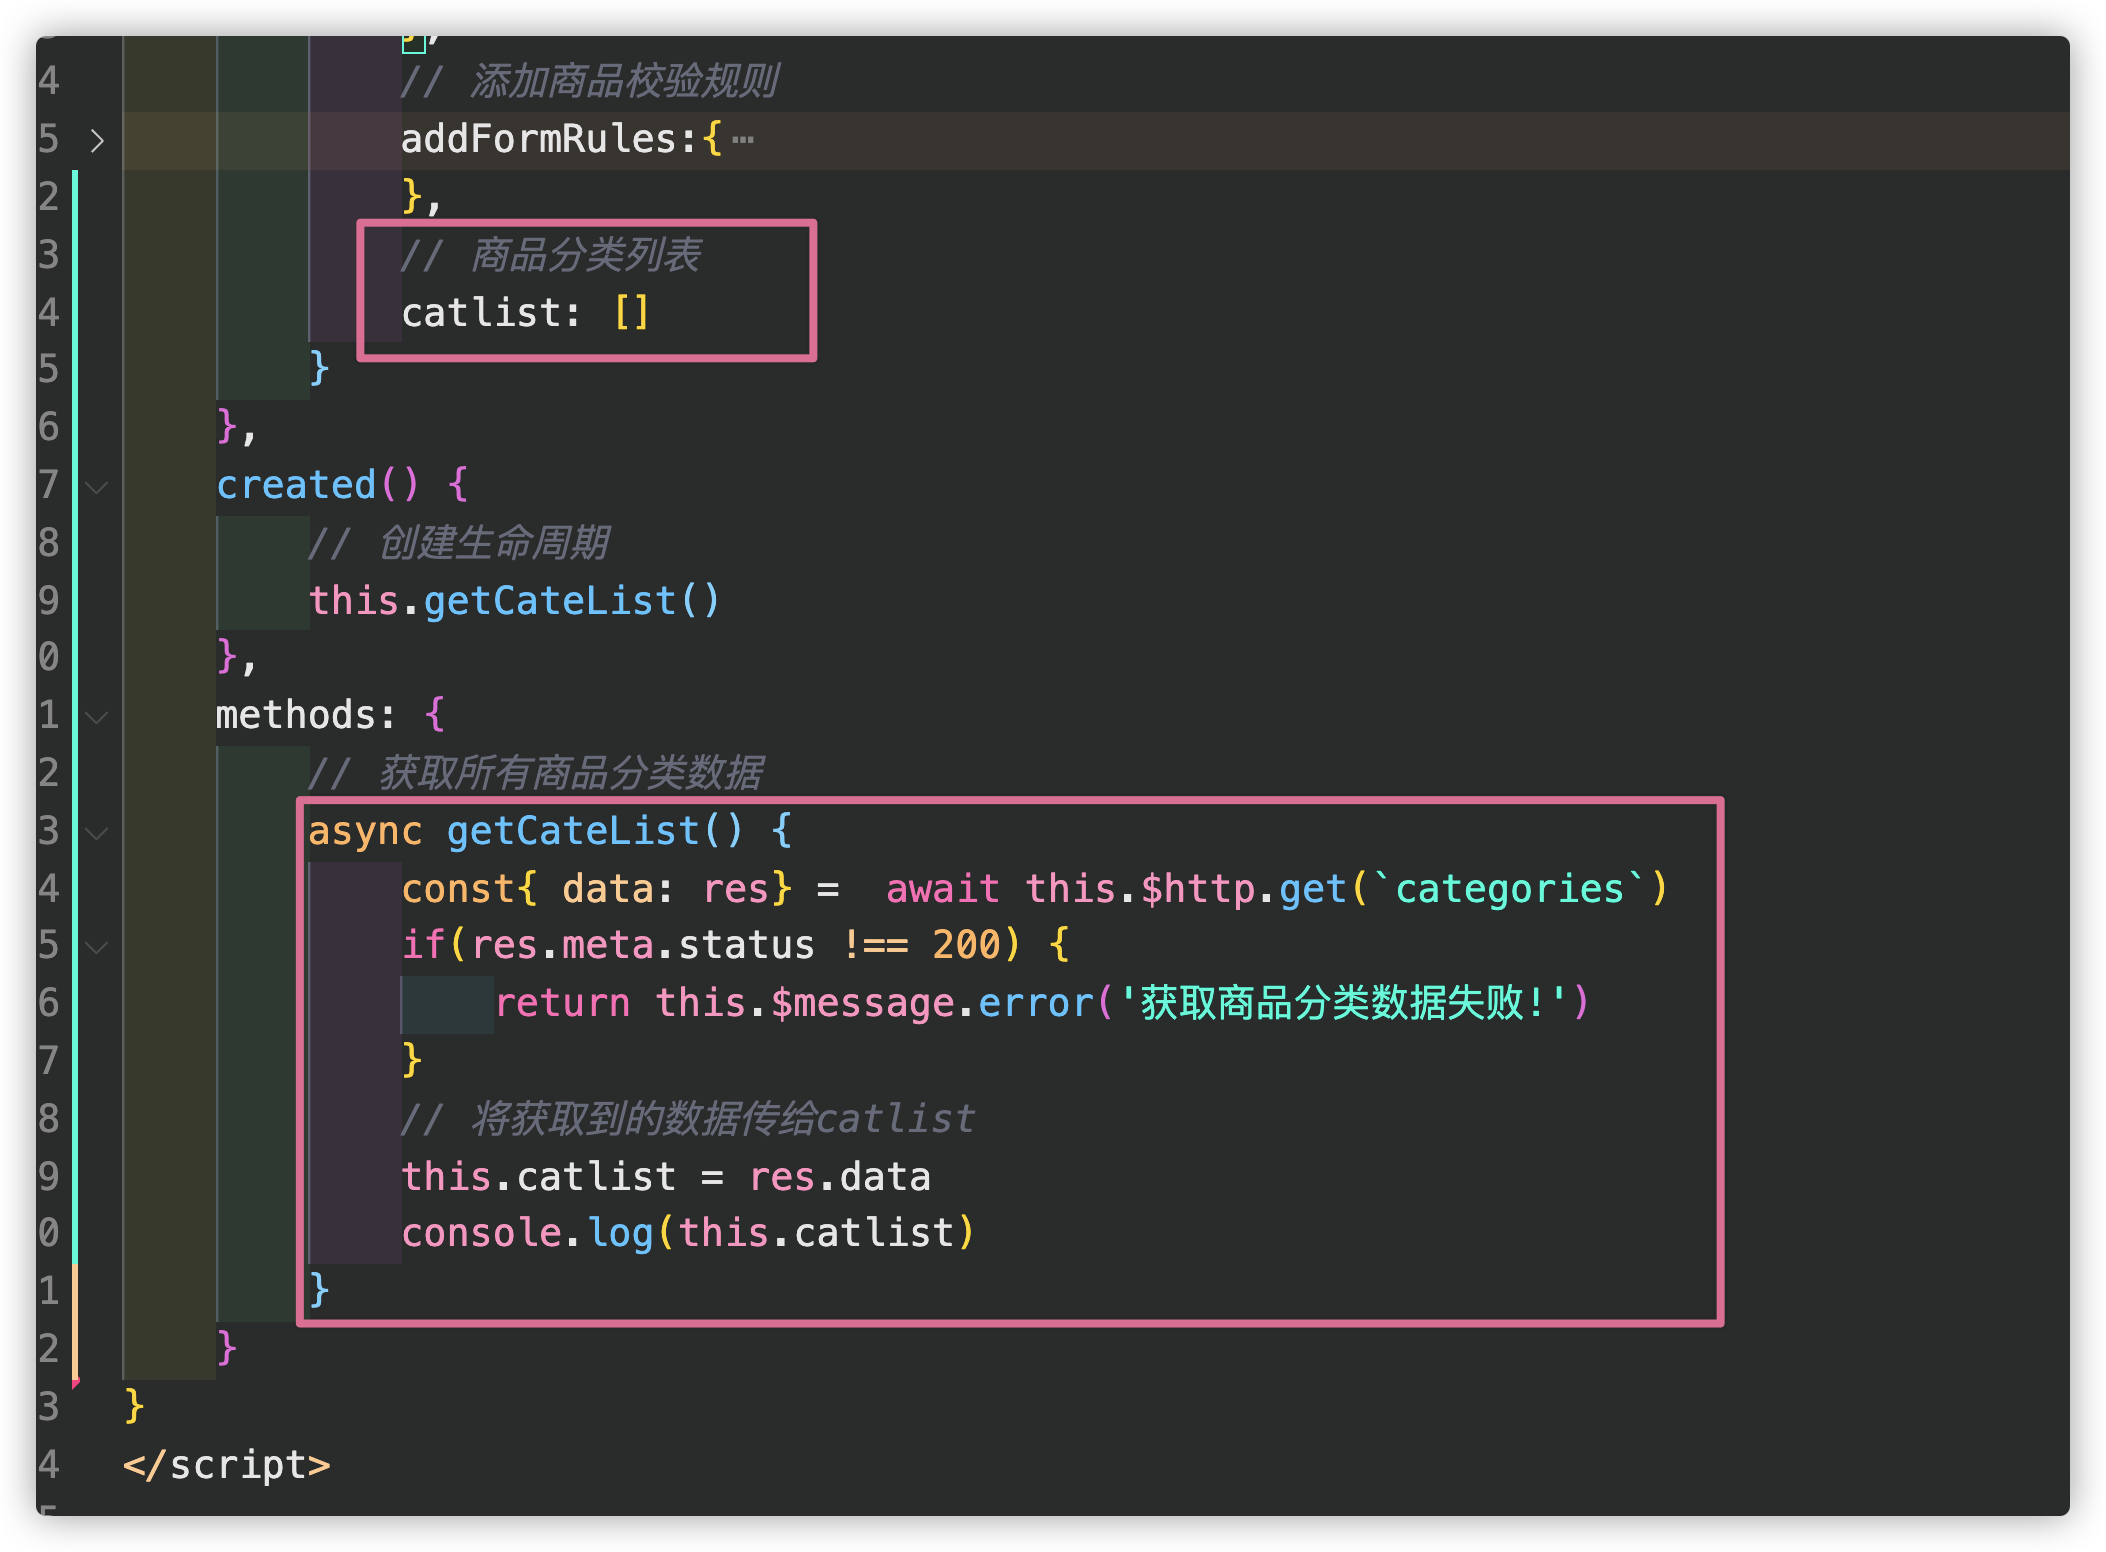Click 'res.meta.status' in the if condition

[643, 945]
